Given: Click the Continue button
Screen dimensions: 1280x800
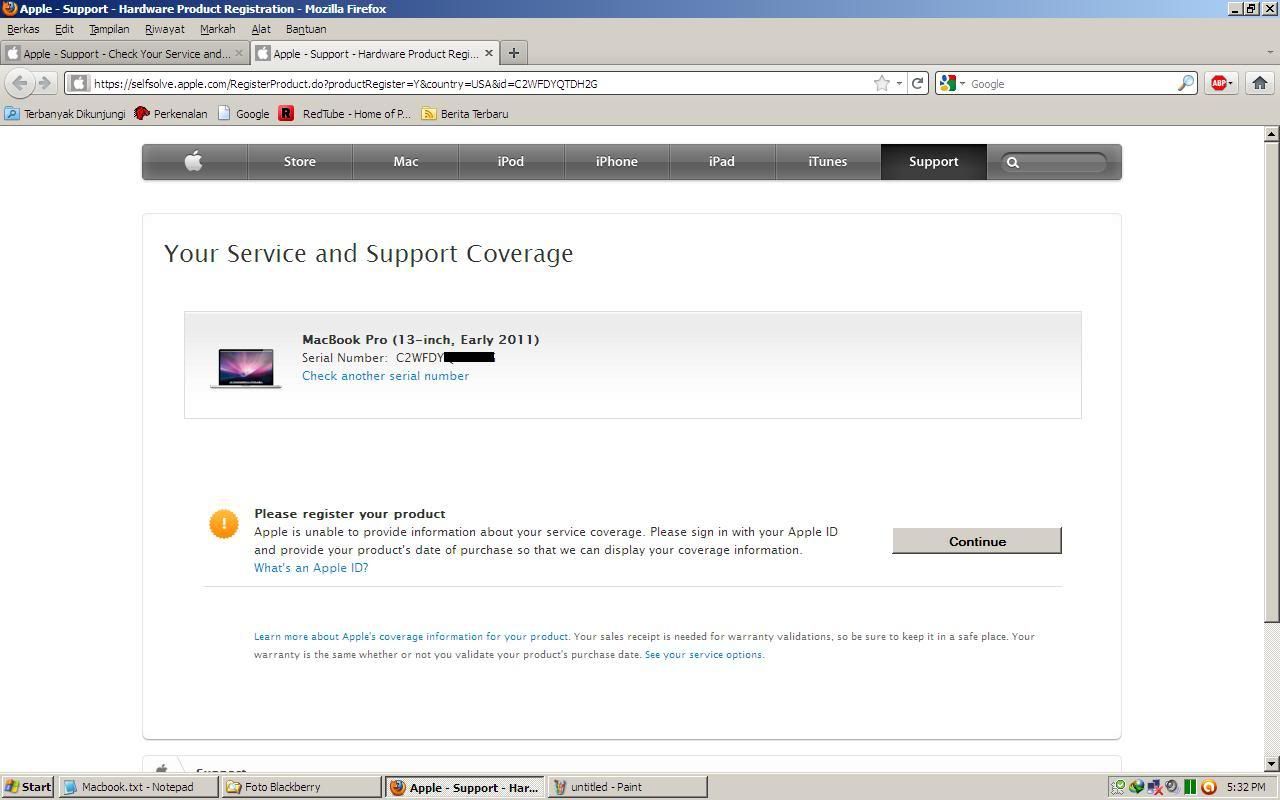Looking at the screenshot, I should [977, 541].
